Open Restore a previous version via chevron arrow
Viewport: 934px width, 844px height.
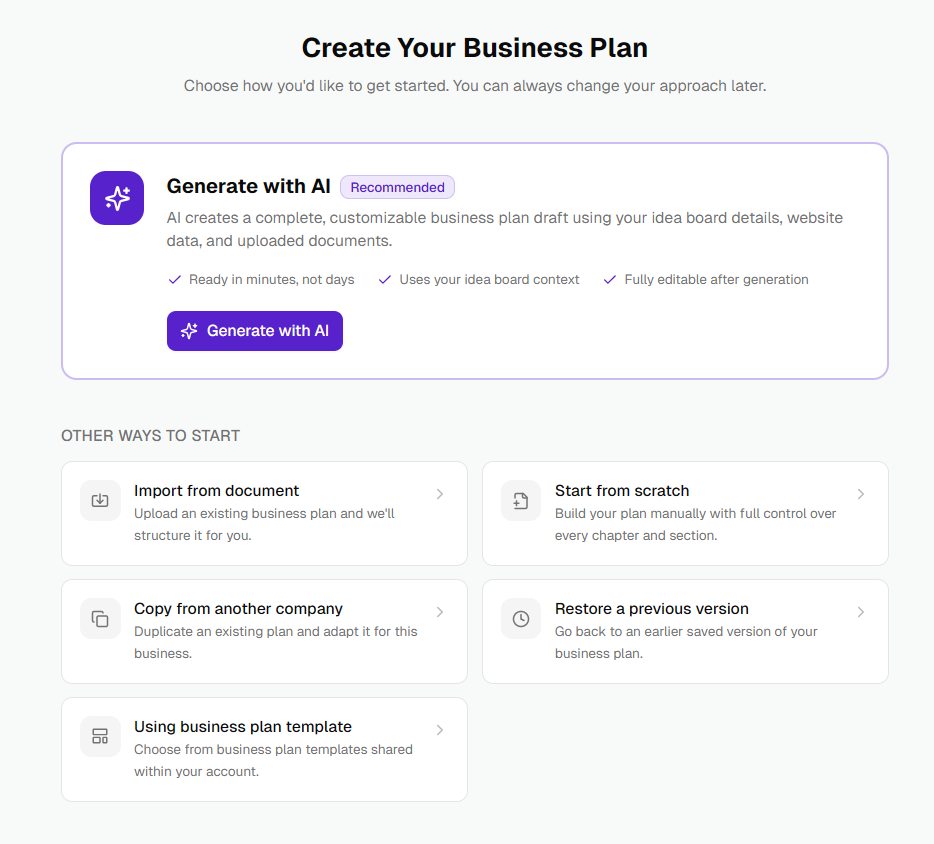(861, 612)
